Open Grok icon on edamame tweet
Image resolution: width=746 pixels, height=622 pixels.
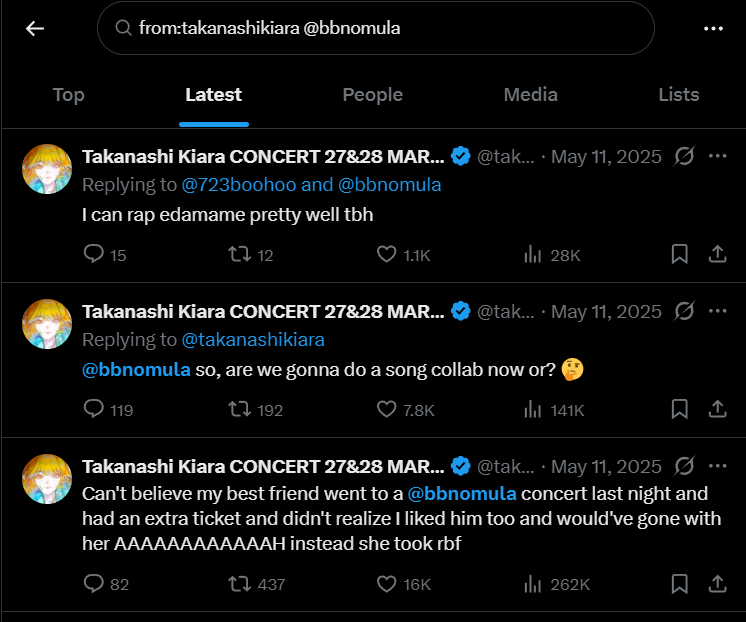tap(685, 156)
